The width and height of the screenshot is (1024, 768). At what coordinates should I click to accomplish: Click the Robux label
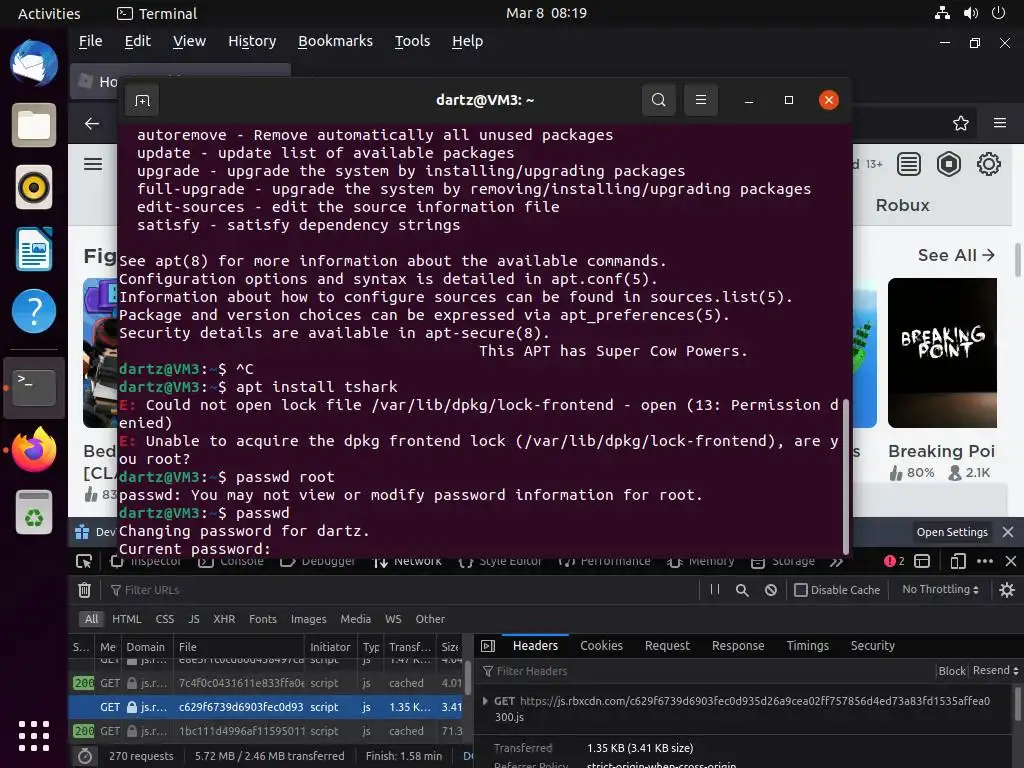click(902, 205)
